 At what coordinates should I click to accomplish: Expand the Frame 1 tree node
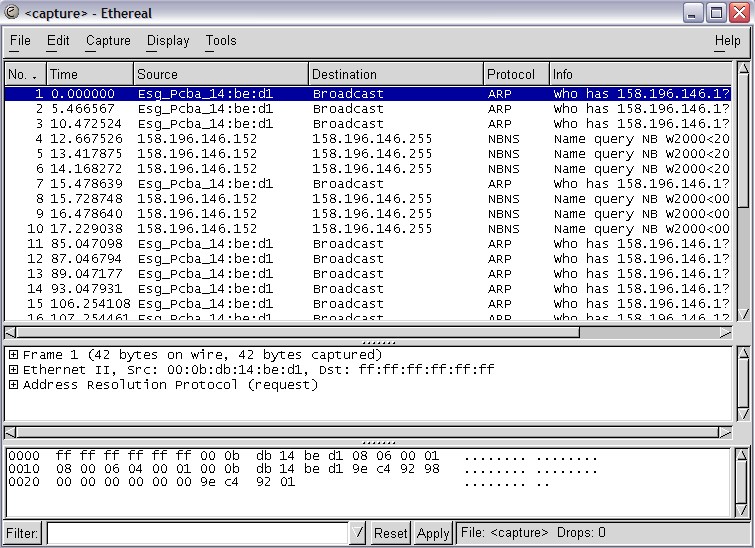[x=13, y=355]
